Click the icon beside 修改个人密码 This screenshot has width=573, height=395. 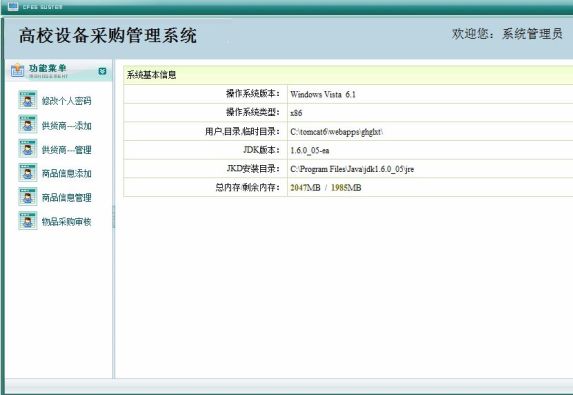coord(28,100)
